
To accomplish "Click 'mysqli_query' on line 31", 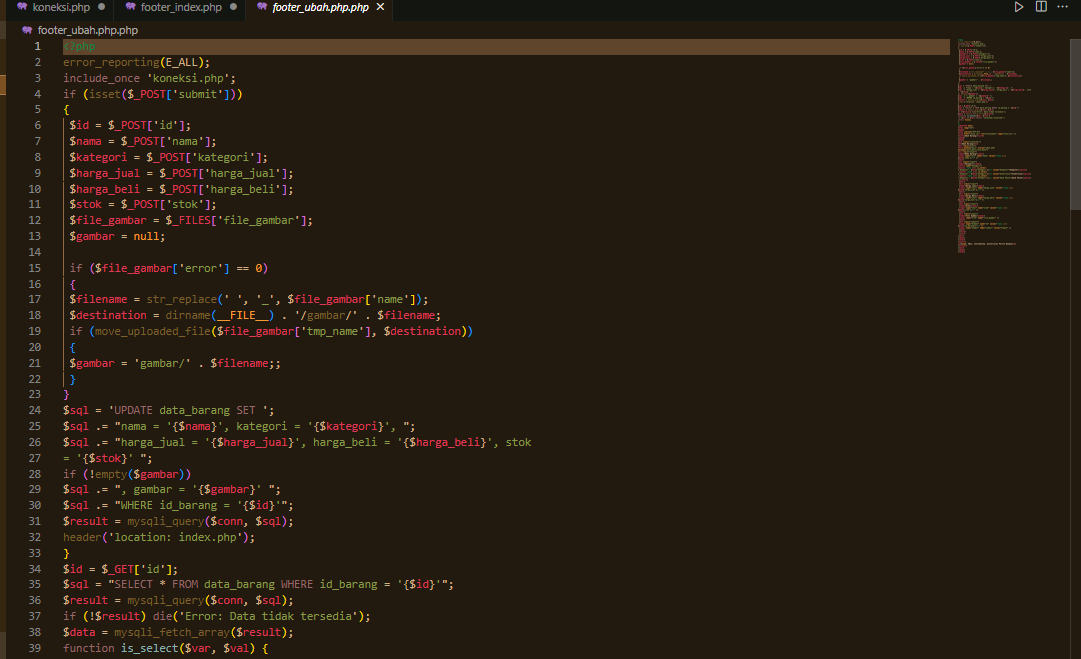I will [x=165, y=521].
